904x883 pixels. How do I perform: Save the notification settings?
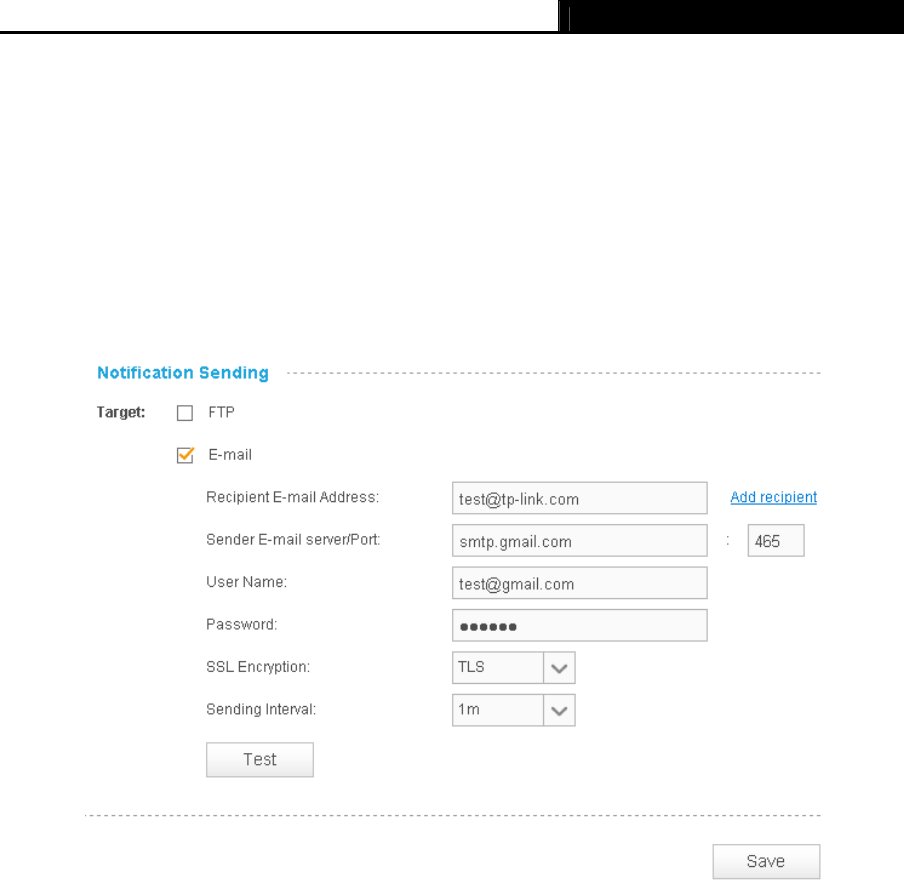766,861
